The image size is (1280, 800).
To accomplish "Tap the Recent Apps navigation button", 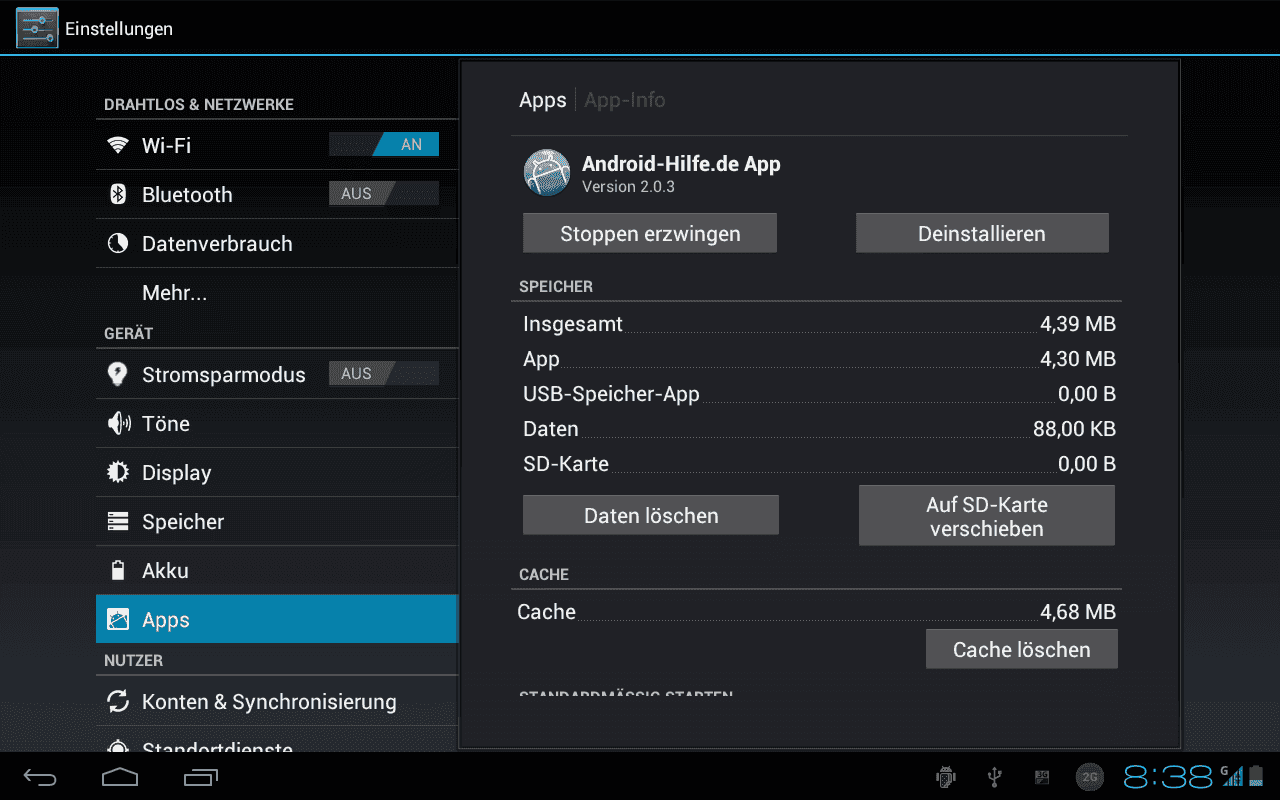I will (201, 777).
